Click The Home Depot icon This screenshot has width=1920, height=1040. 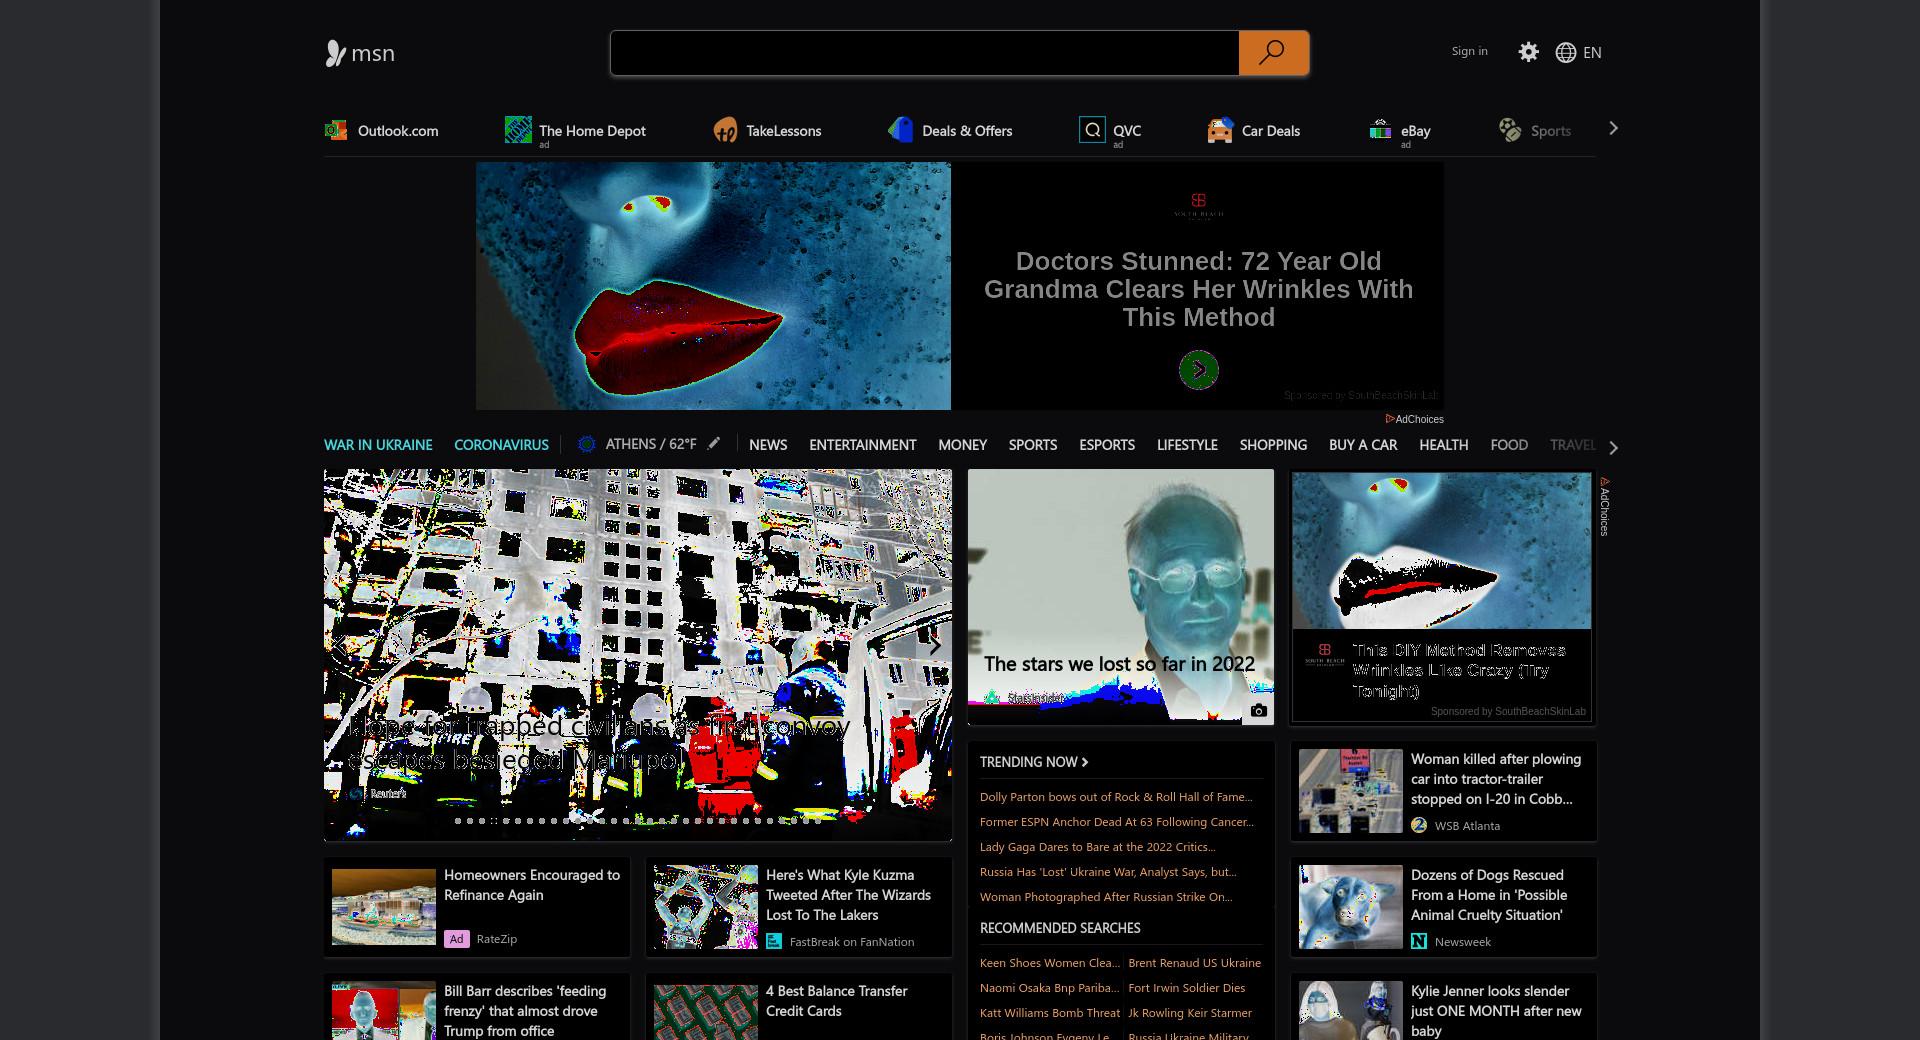518,130
